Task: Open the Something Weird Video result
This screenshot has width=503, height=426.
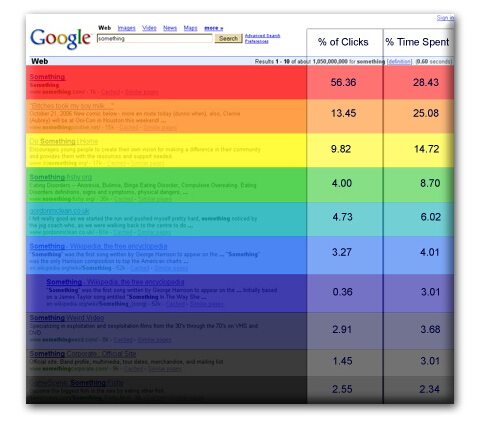Action: pos(67,318)
